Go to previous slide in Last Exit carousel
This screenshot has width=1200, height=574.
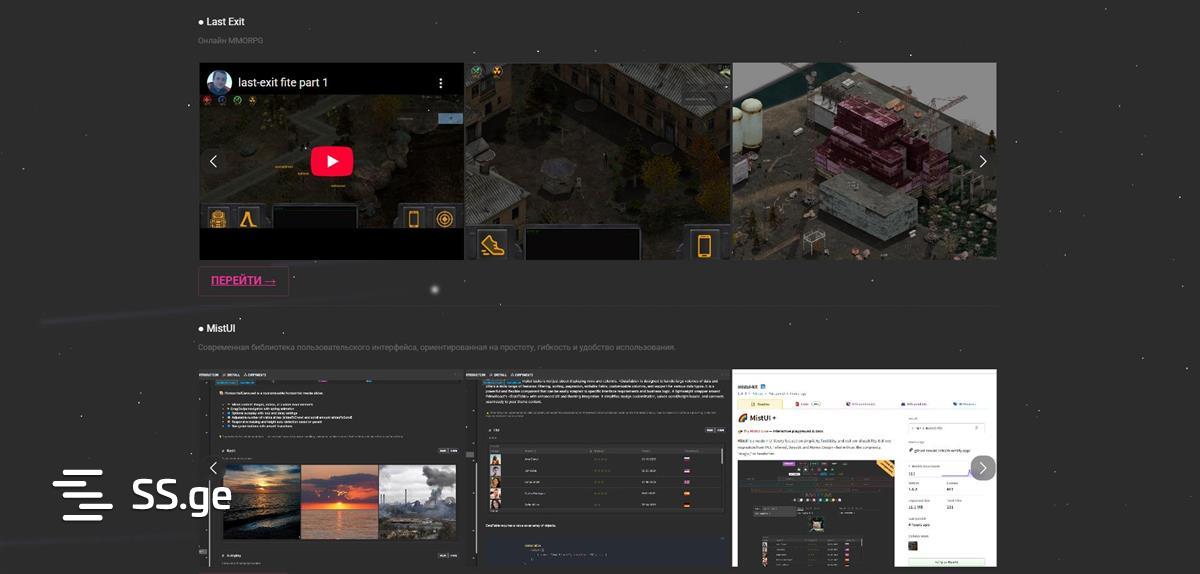[x=213, y=161]
